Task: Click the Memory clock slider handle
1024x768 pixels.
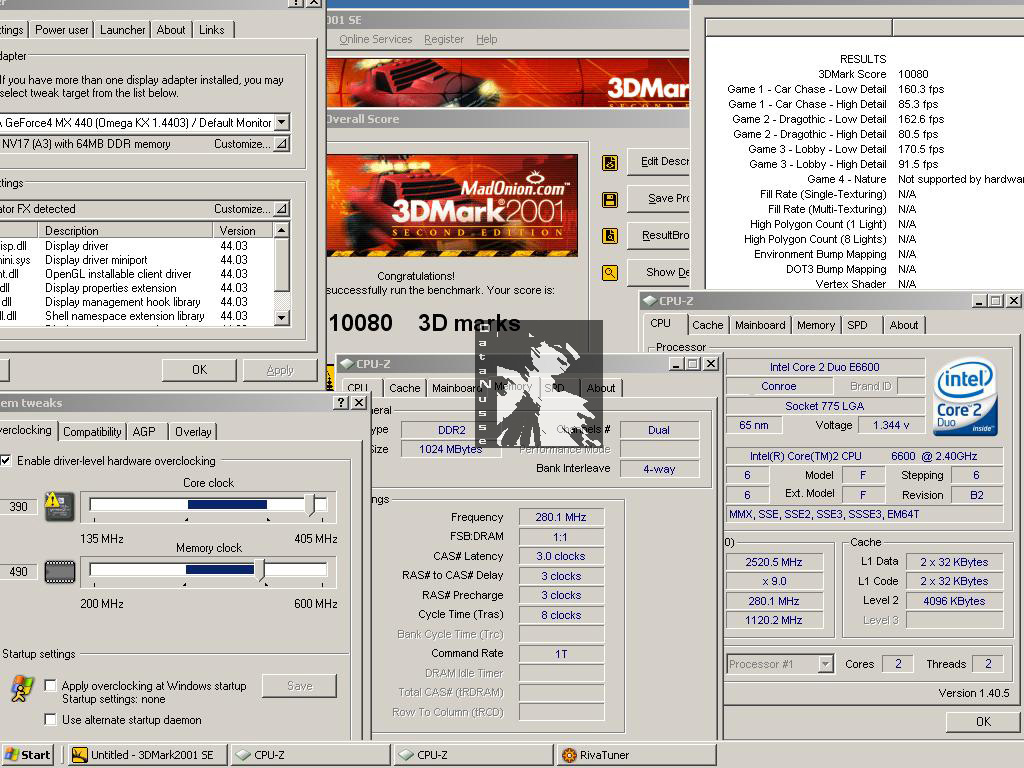Action: [259, 571]
